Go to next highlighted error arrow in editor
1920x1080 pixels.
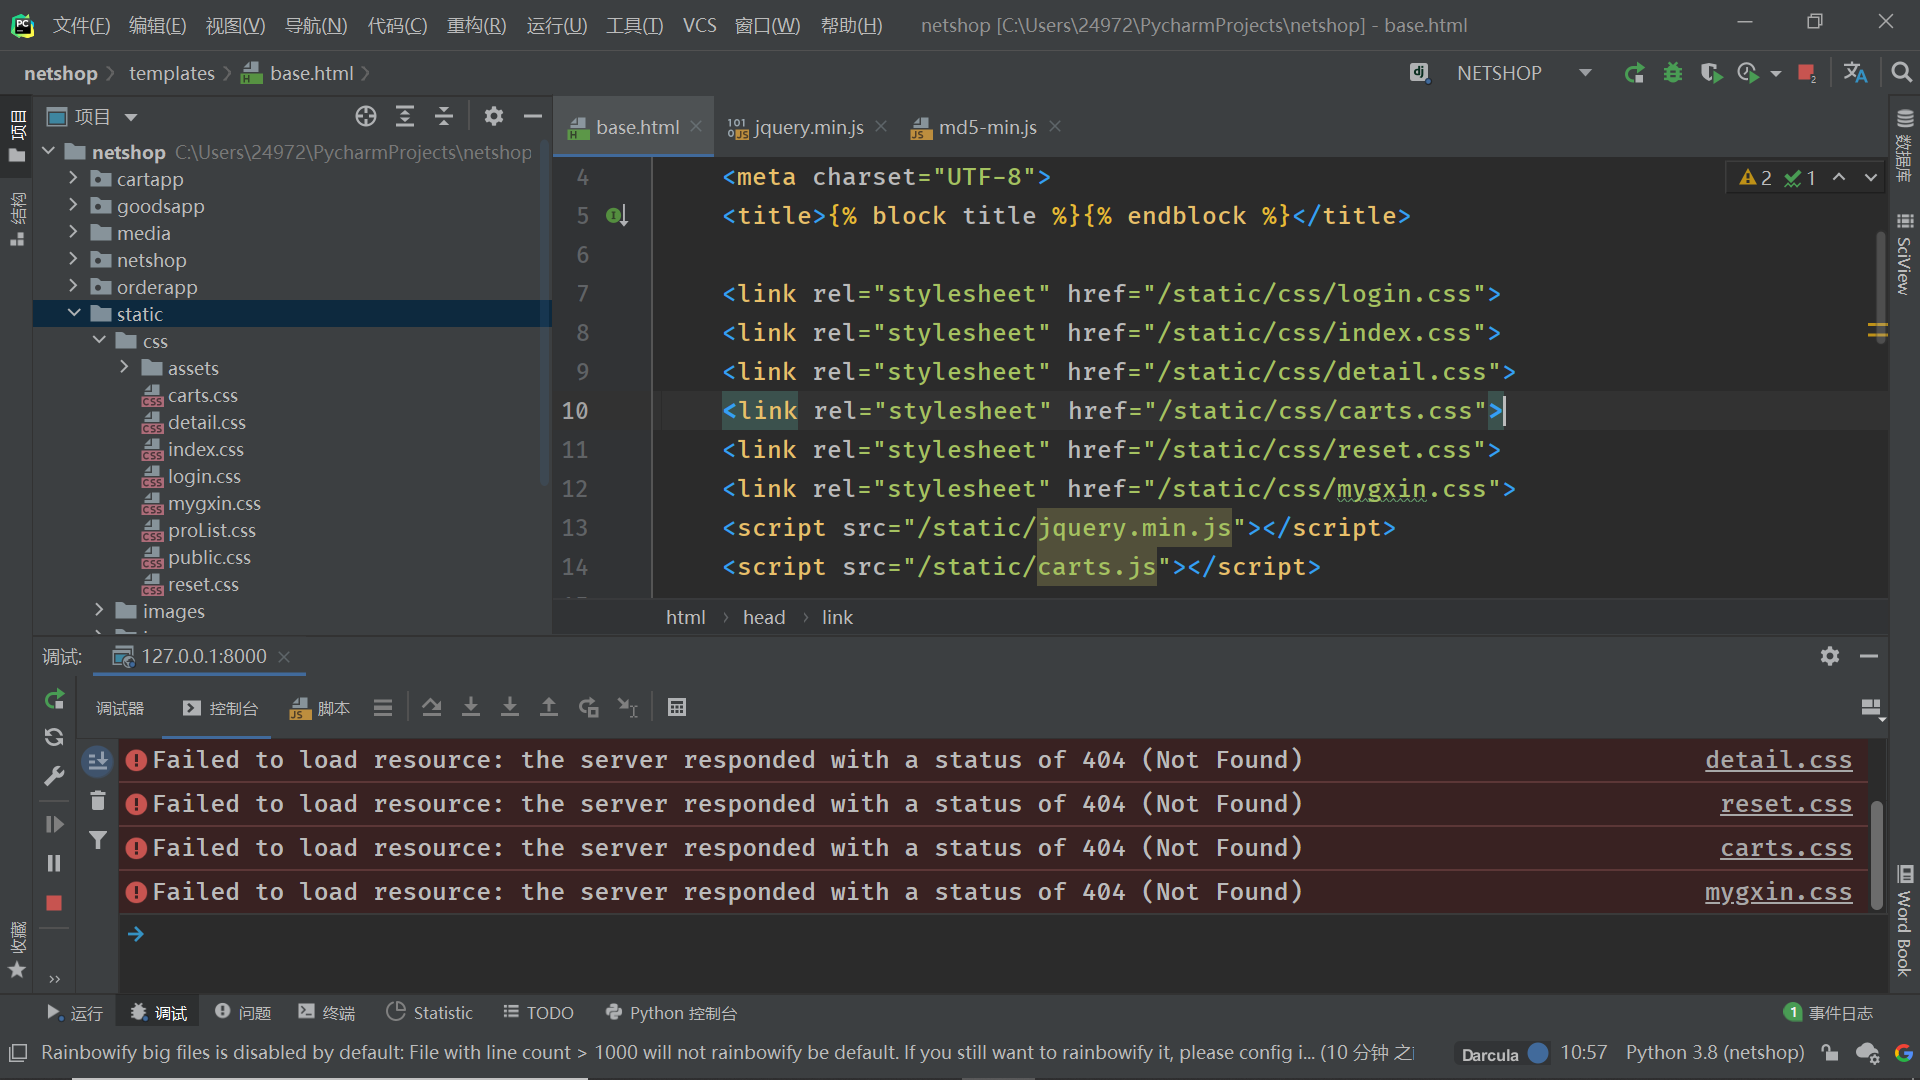pyautogui.click(x=1870, y=177)
